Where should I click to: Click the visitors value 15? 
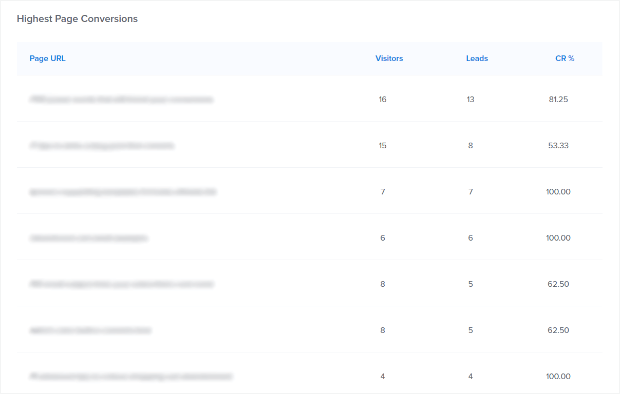(x=382, y=146)
